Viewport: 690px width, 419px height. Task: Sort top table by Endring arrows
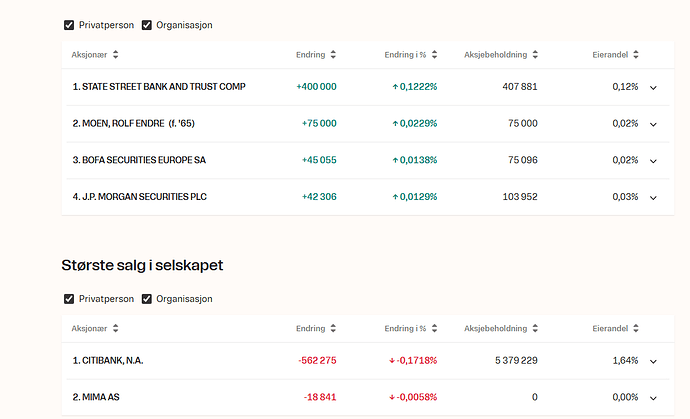[x=333, y=55]
